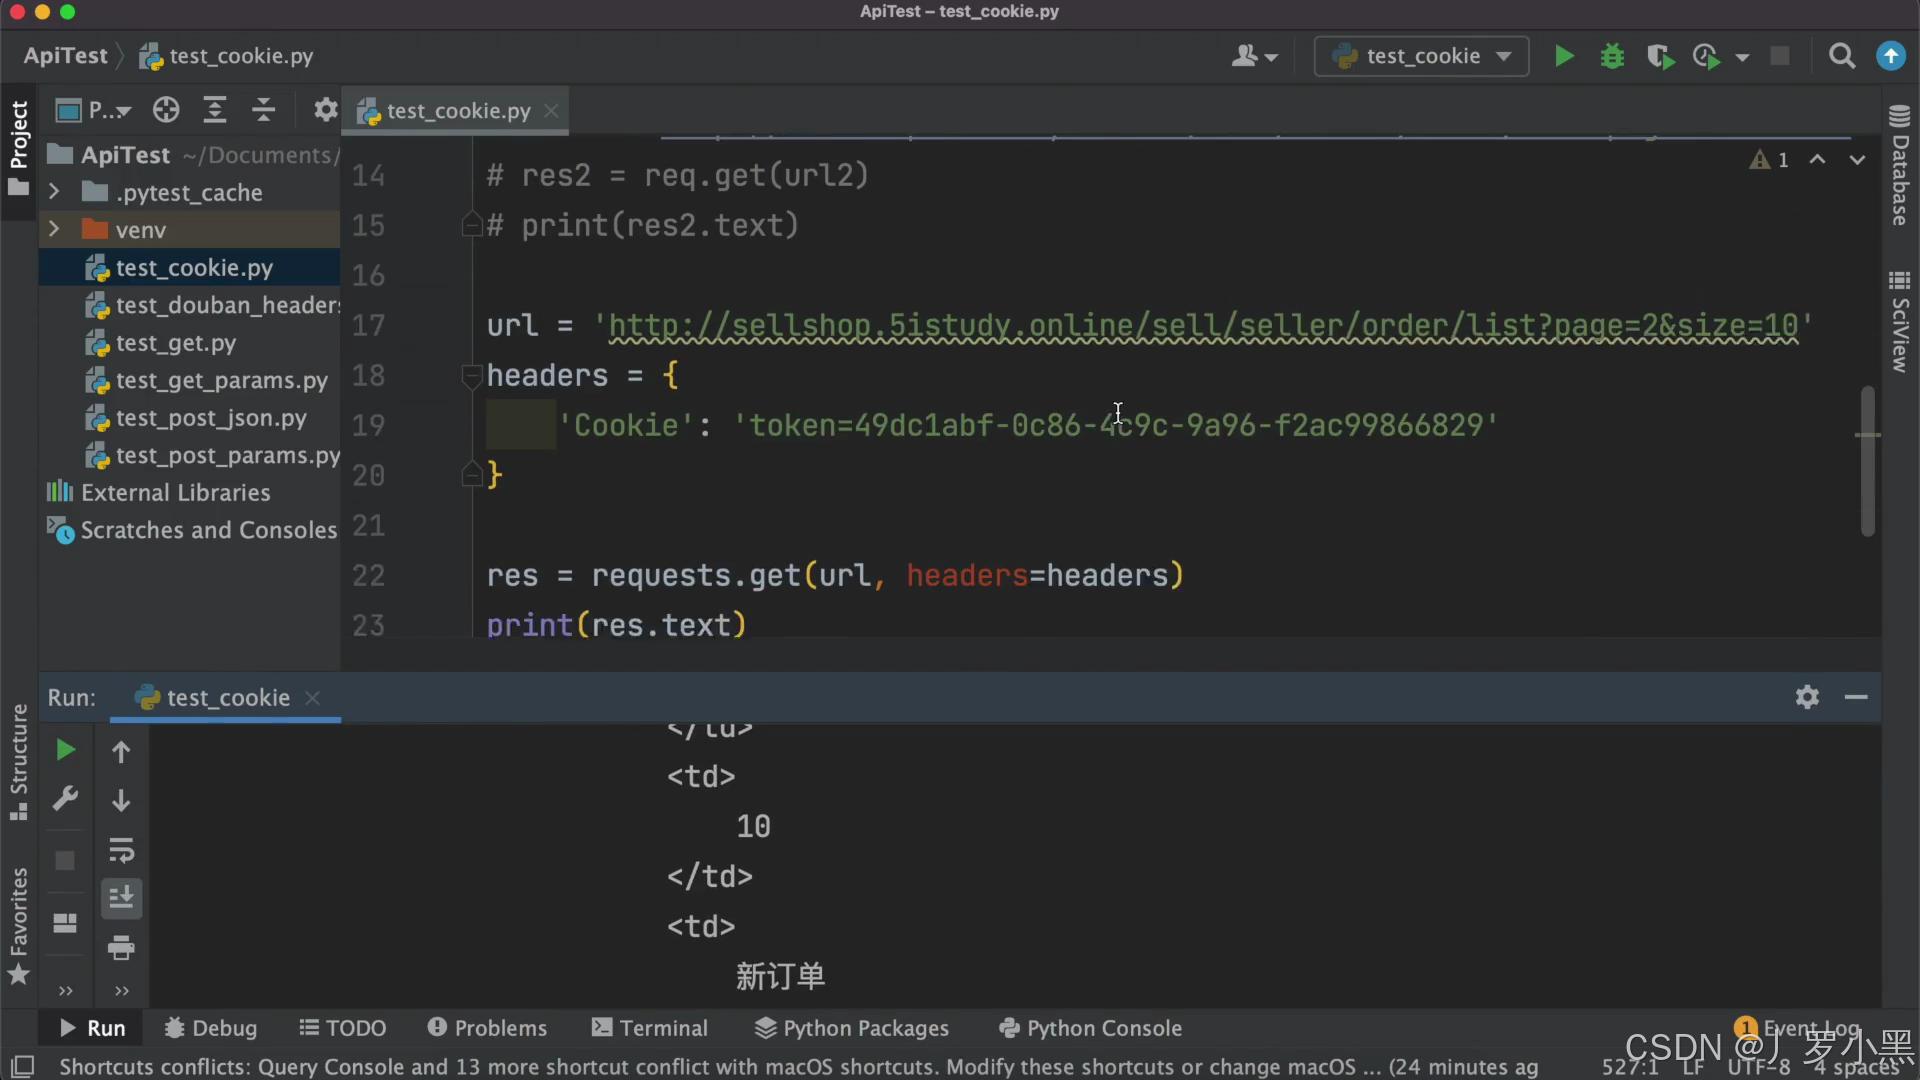Start debugging with the bug icon

coord(1612,56)
